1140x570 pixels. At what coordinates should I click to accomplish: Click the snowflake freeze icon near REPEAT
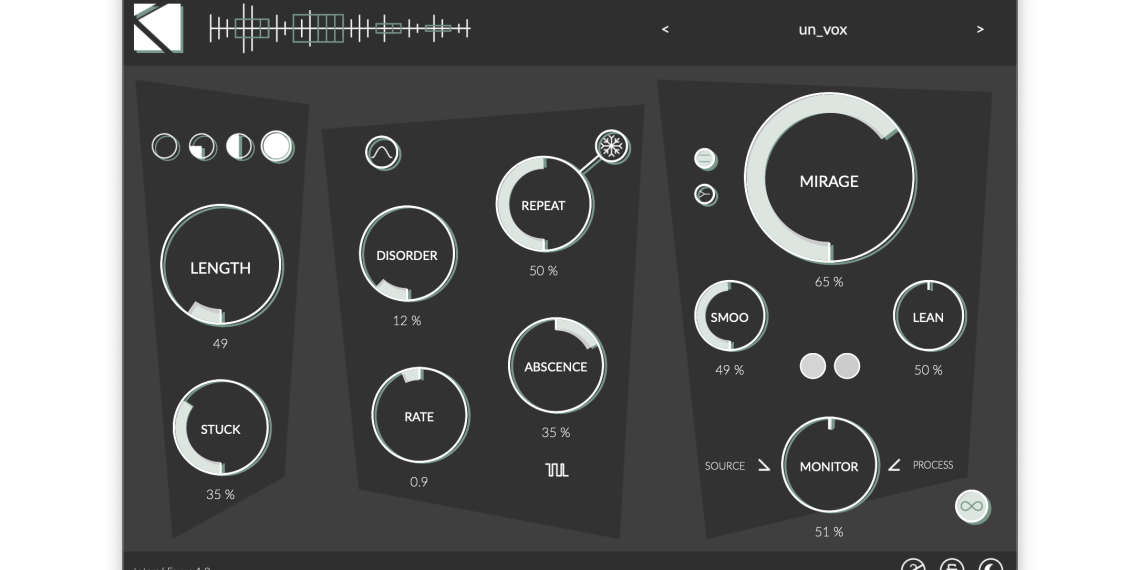pyautogui.click(x=611, y=147)
